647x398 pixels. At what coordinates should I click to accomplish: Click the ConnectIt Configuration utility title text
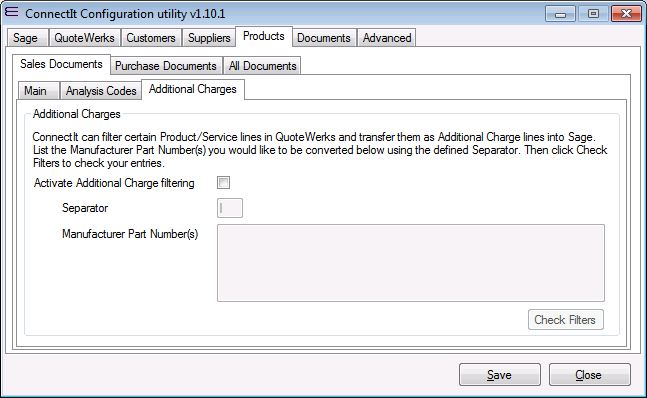125,14
